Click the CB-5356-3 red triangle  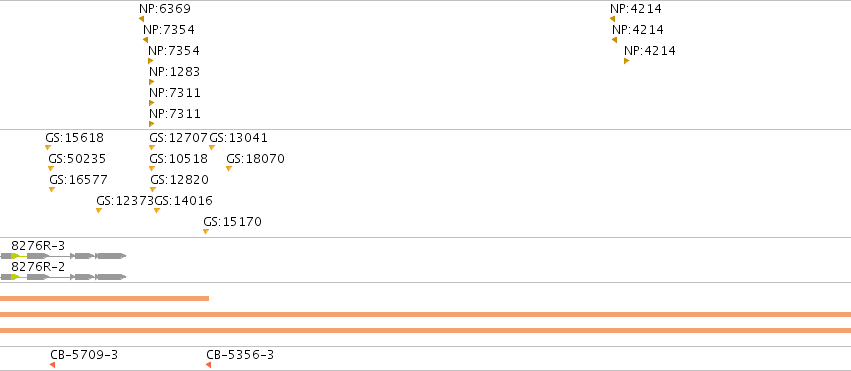pos(208,365)
